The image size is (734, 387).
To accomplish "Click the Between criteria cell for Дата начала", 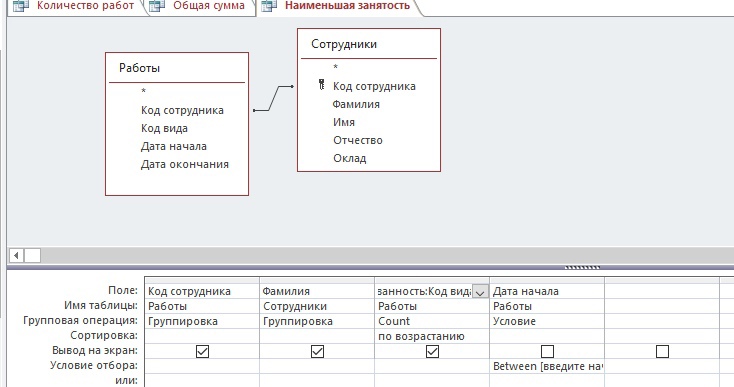I will click(547, 366).
